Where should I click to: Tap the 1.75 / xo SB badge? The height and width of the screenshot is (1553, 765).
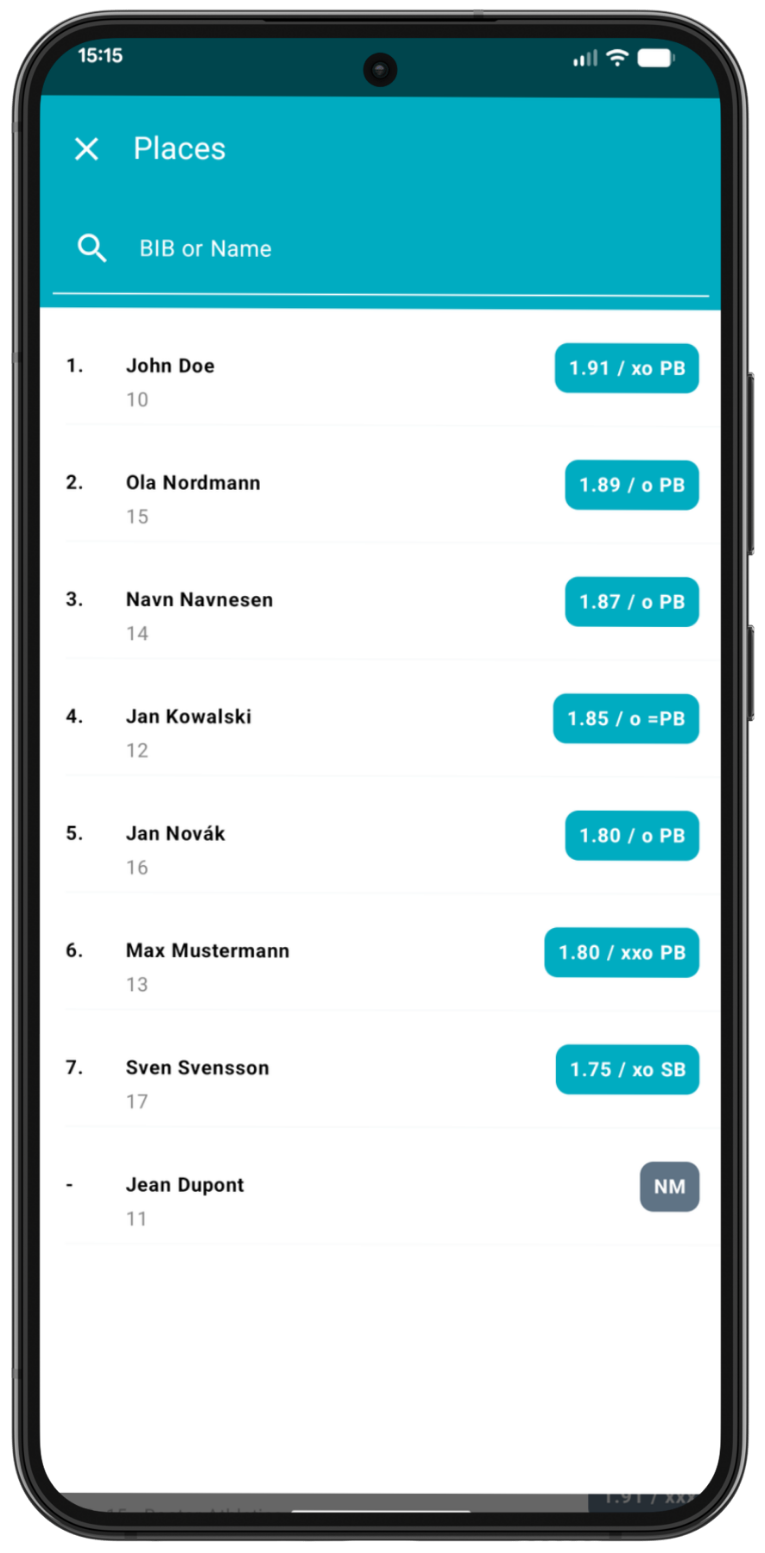click(627, 1070)
